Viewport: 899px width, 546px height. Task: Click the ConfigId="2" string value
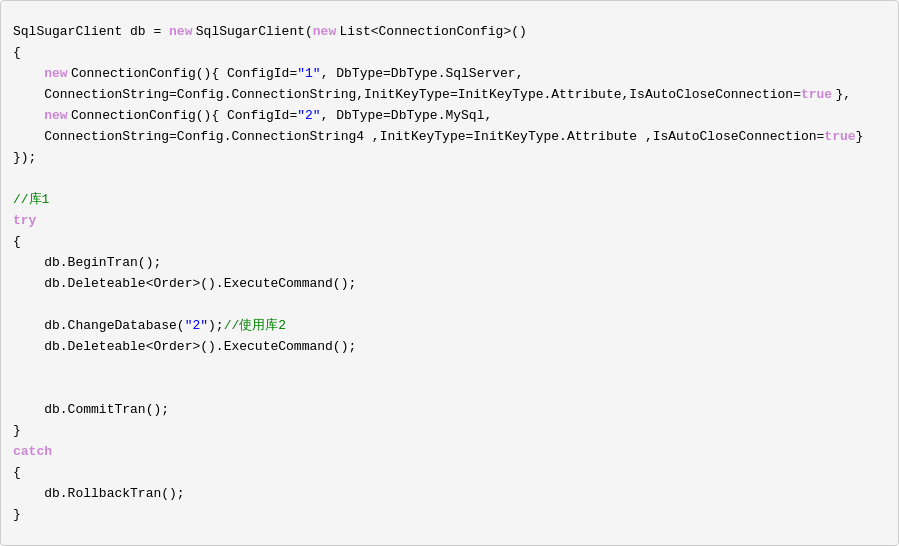pyautogui.click(x=308, y=116)
